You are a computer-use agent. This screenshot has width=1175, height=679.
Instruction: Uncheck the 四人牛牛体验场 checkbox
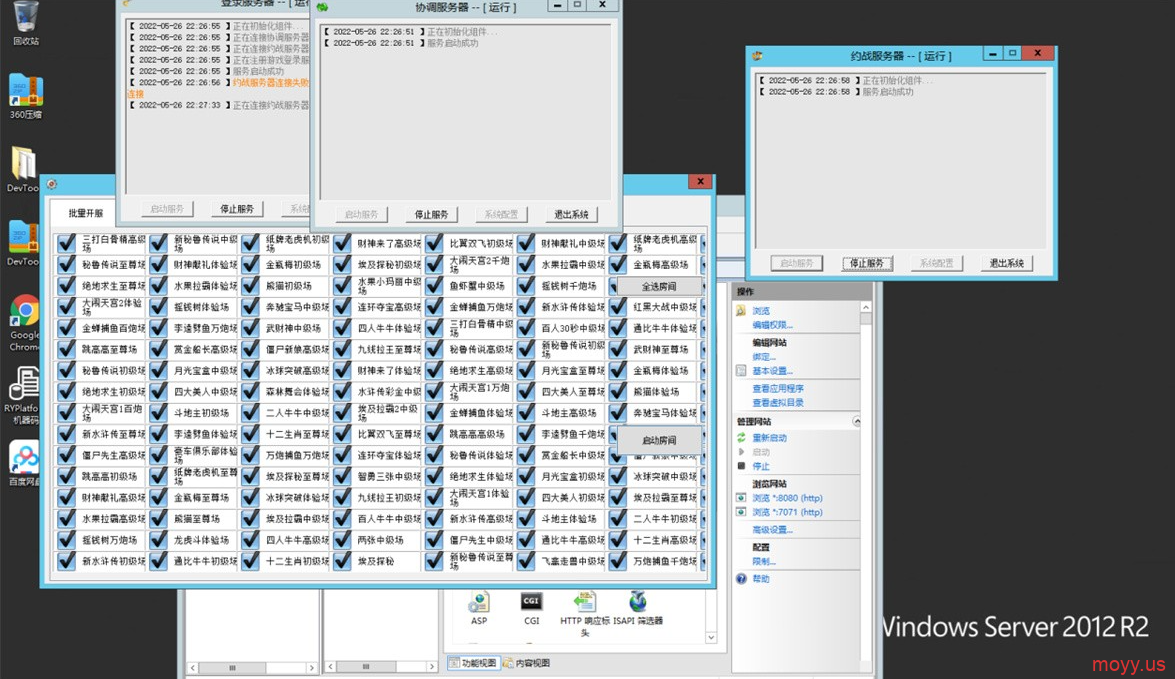[342, 328]
